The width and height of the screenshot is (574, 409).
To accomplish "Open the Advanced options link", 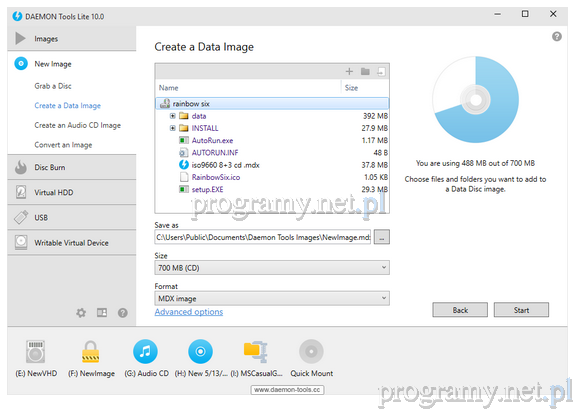I will (189, 312).
